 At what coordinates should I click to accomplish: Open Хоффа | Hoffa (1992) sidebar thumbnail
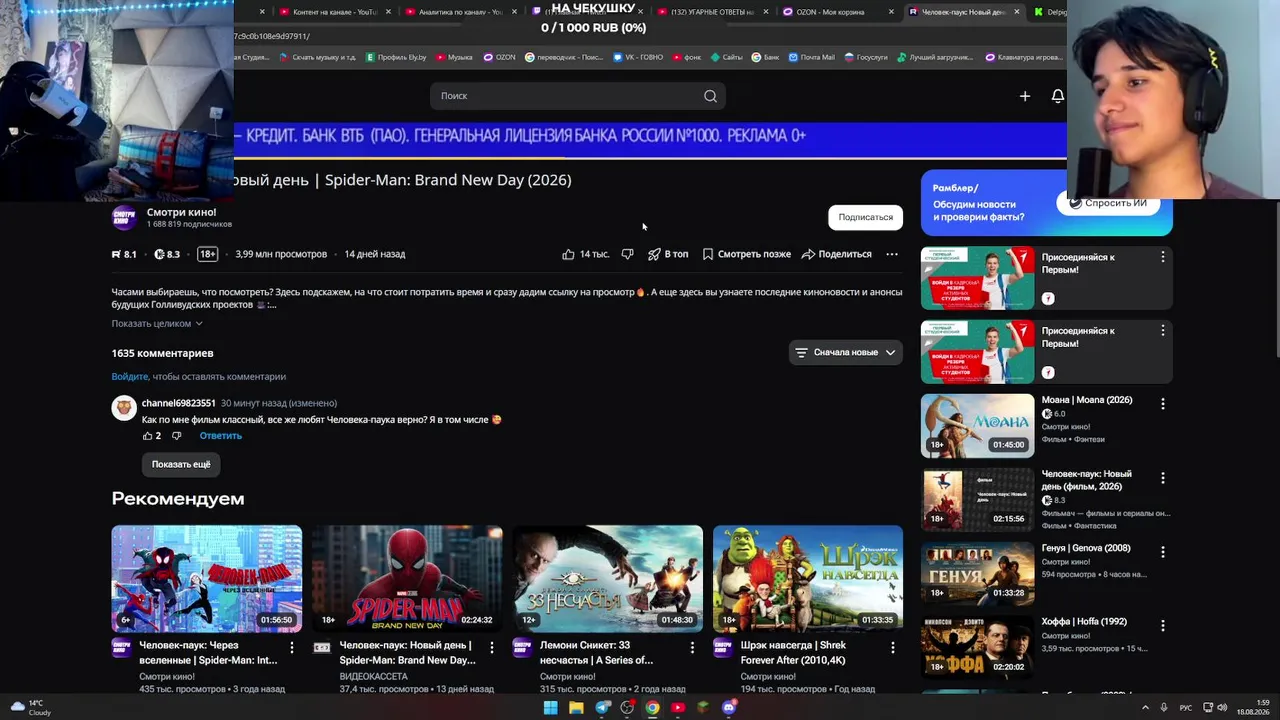click(977, 648)
